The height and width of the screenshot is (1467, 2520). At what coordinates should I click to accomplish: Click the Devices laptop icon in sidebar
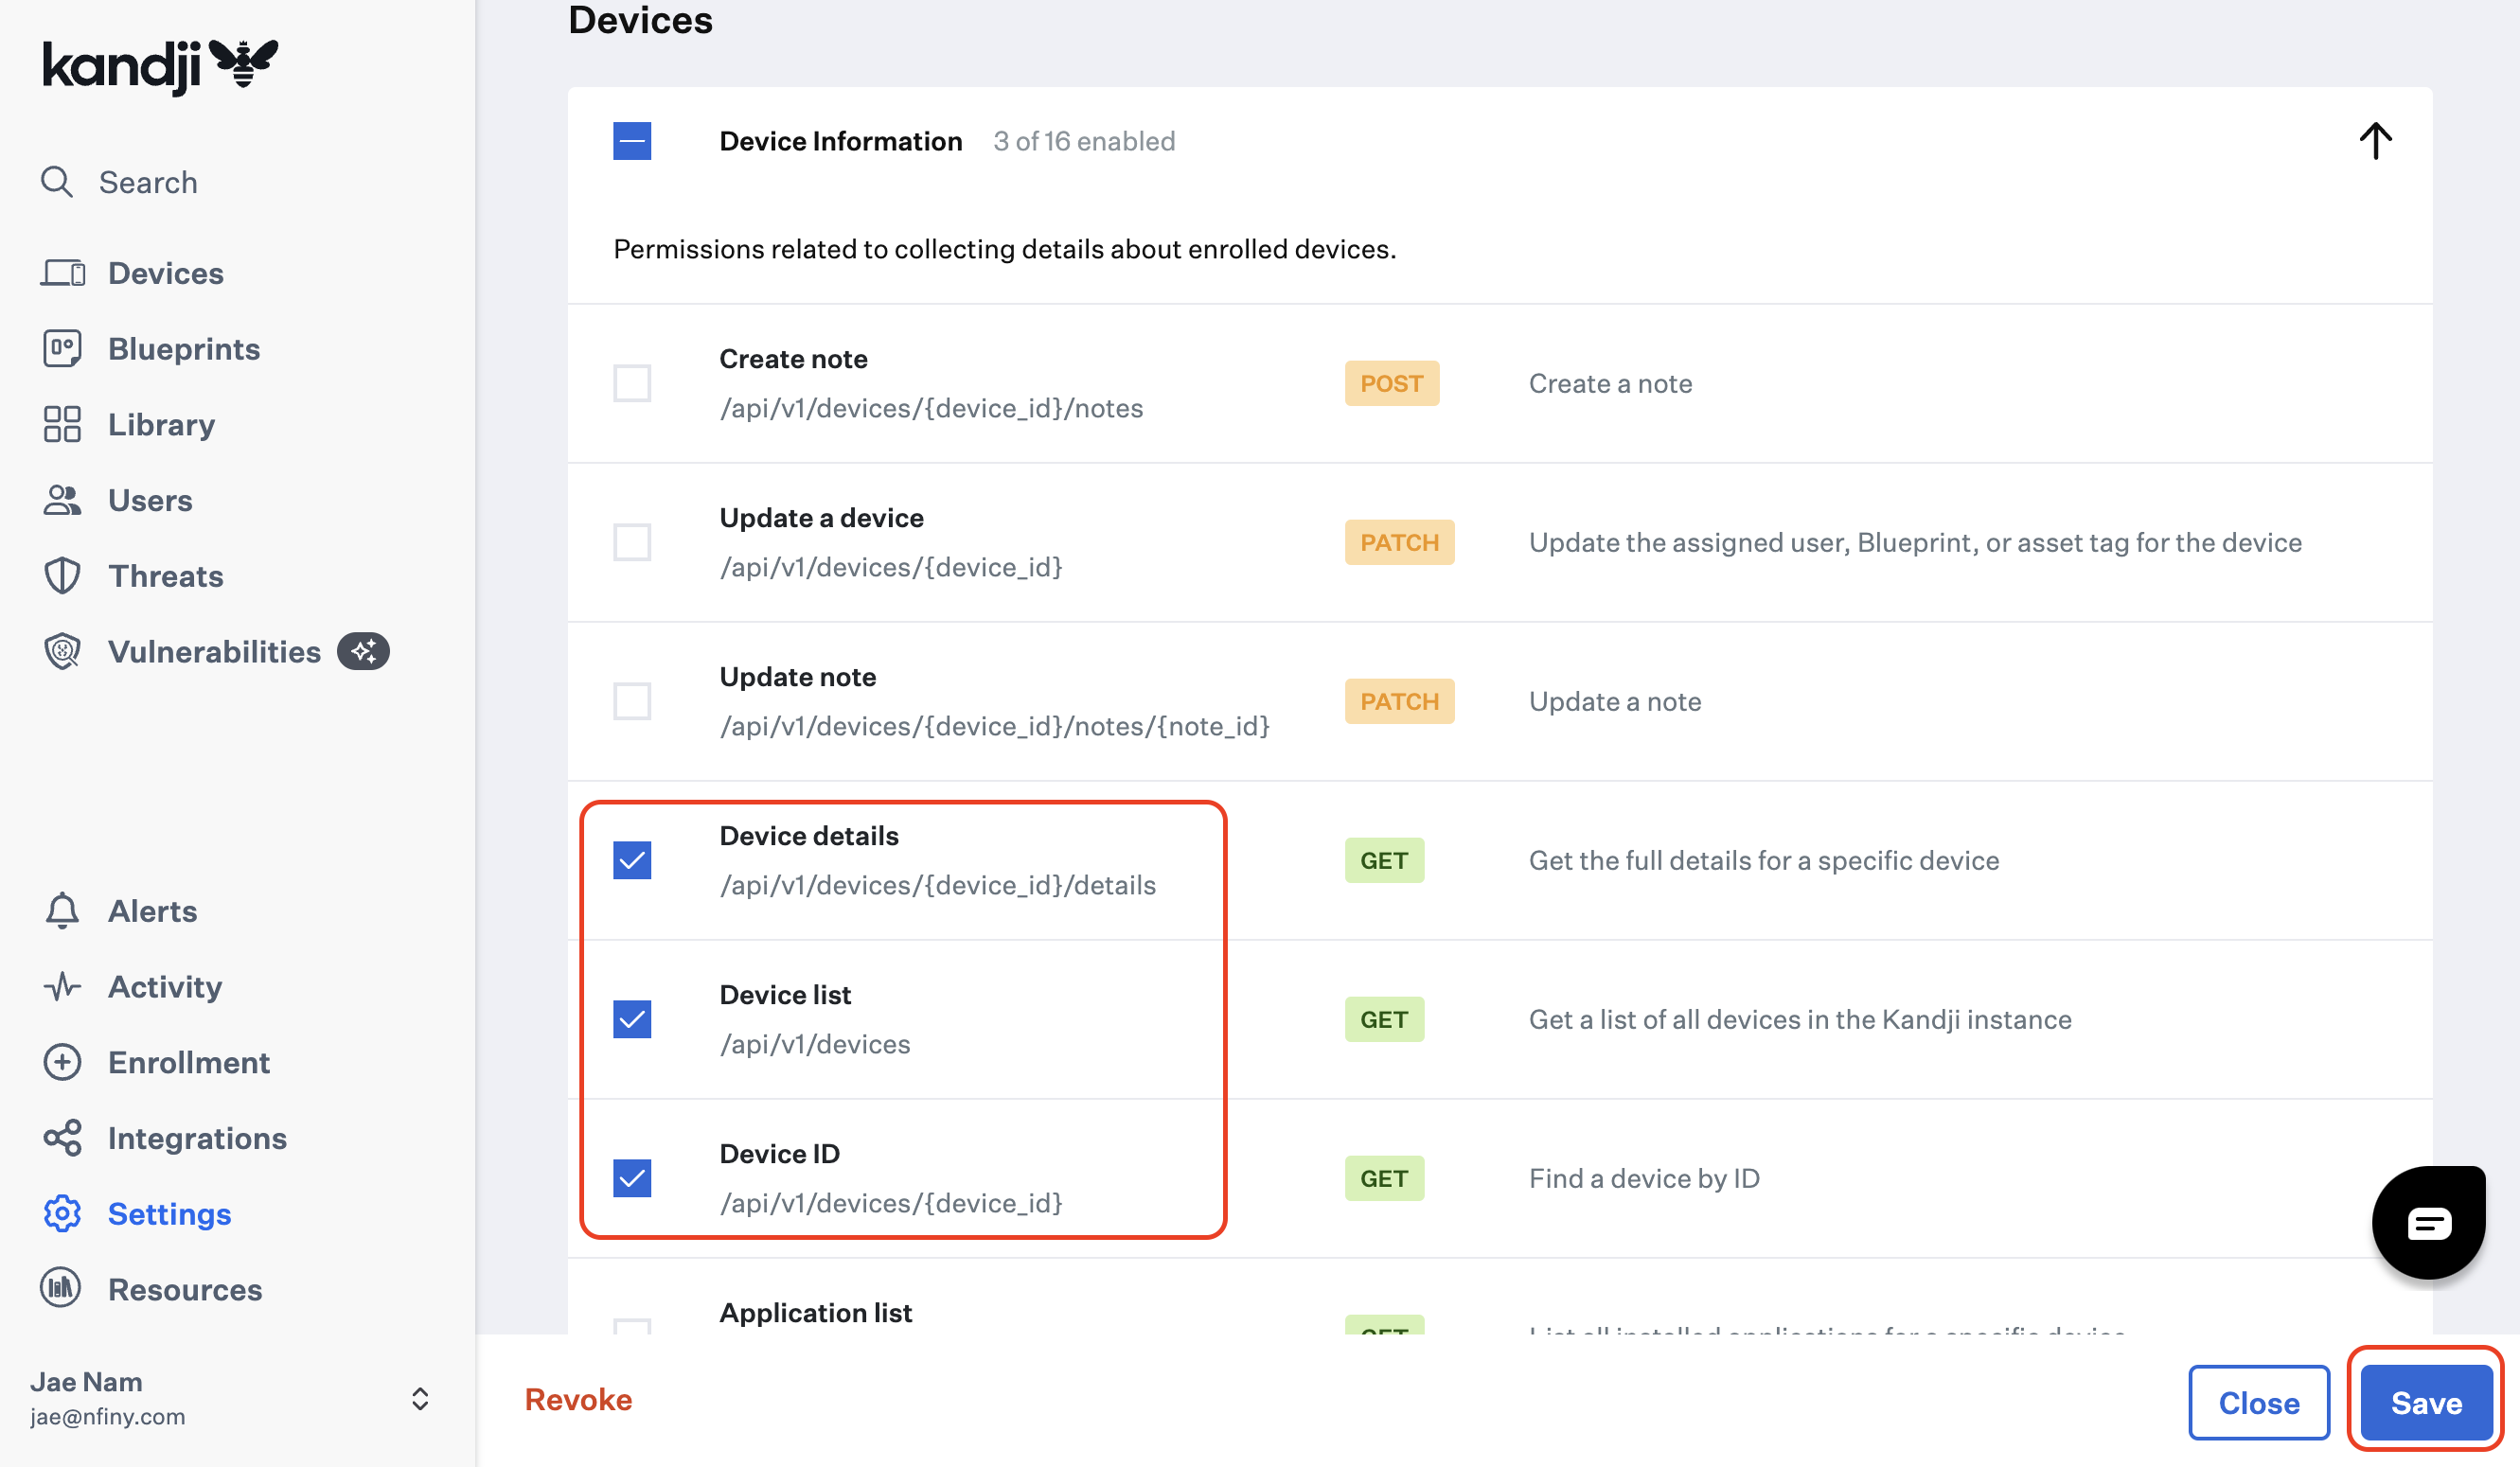coord(63,273)
